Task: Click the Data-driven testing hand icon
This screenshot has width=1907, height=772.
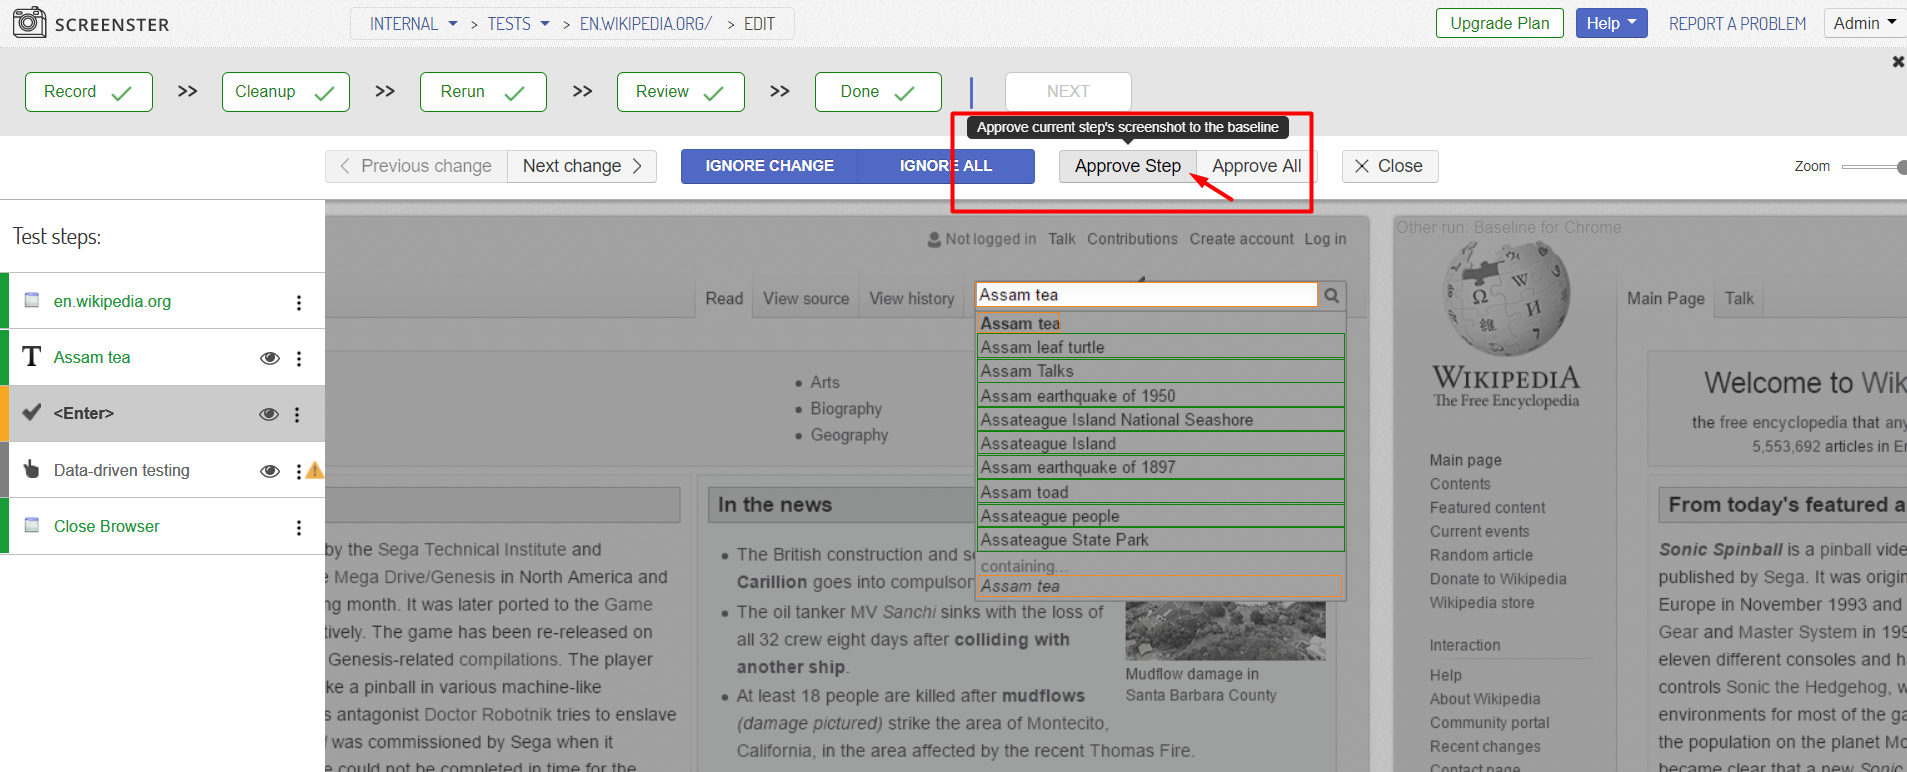Action: click(32, 469)
